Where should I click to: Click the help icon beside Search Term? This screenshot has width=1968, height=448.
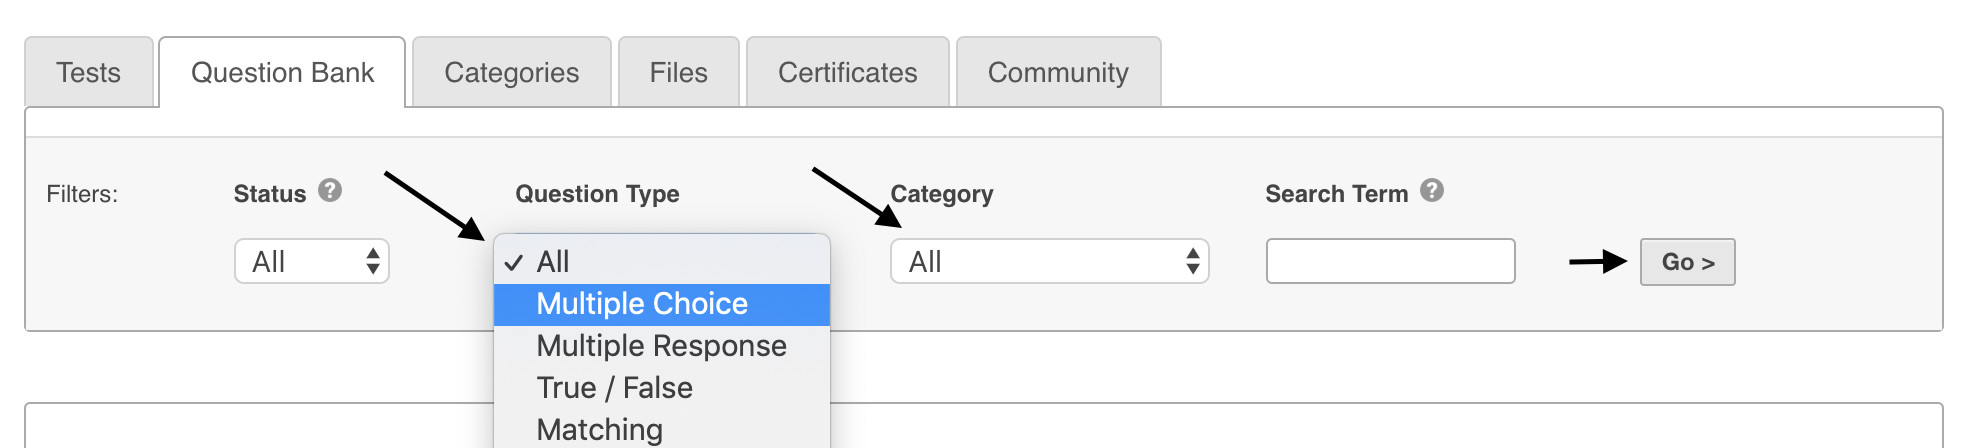pos(1432,190)
